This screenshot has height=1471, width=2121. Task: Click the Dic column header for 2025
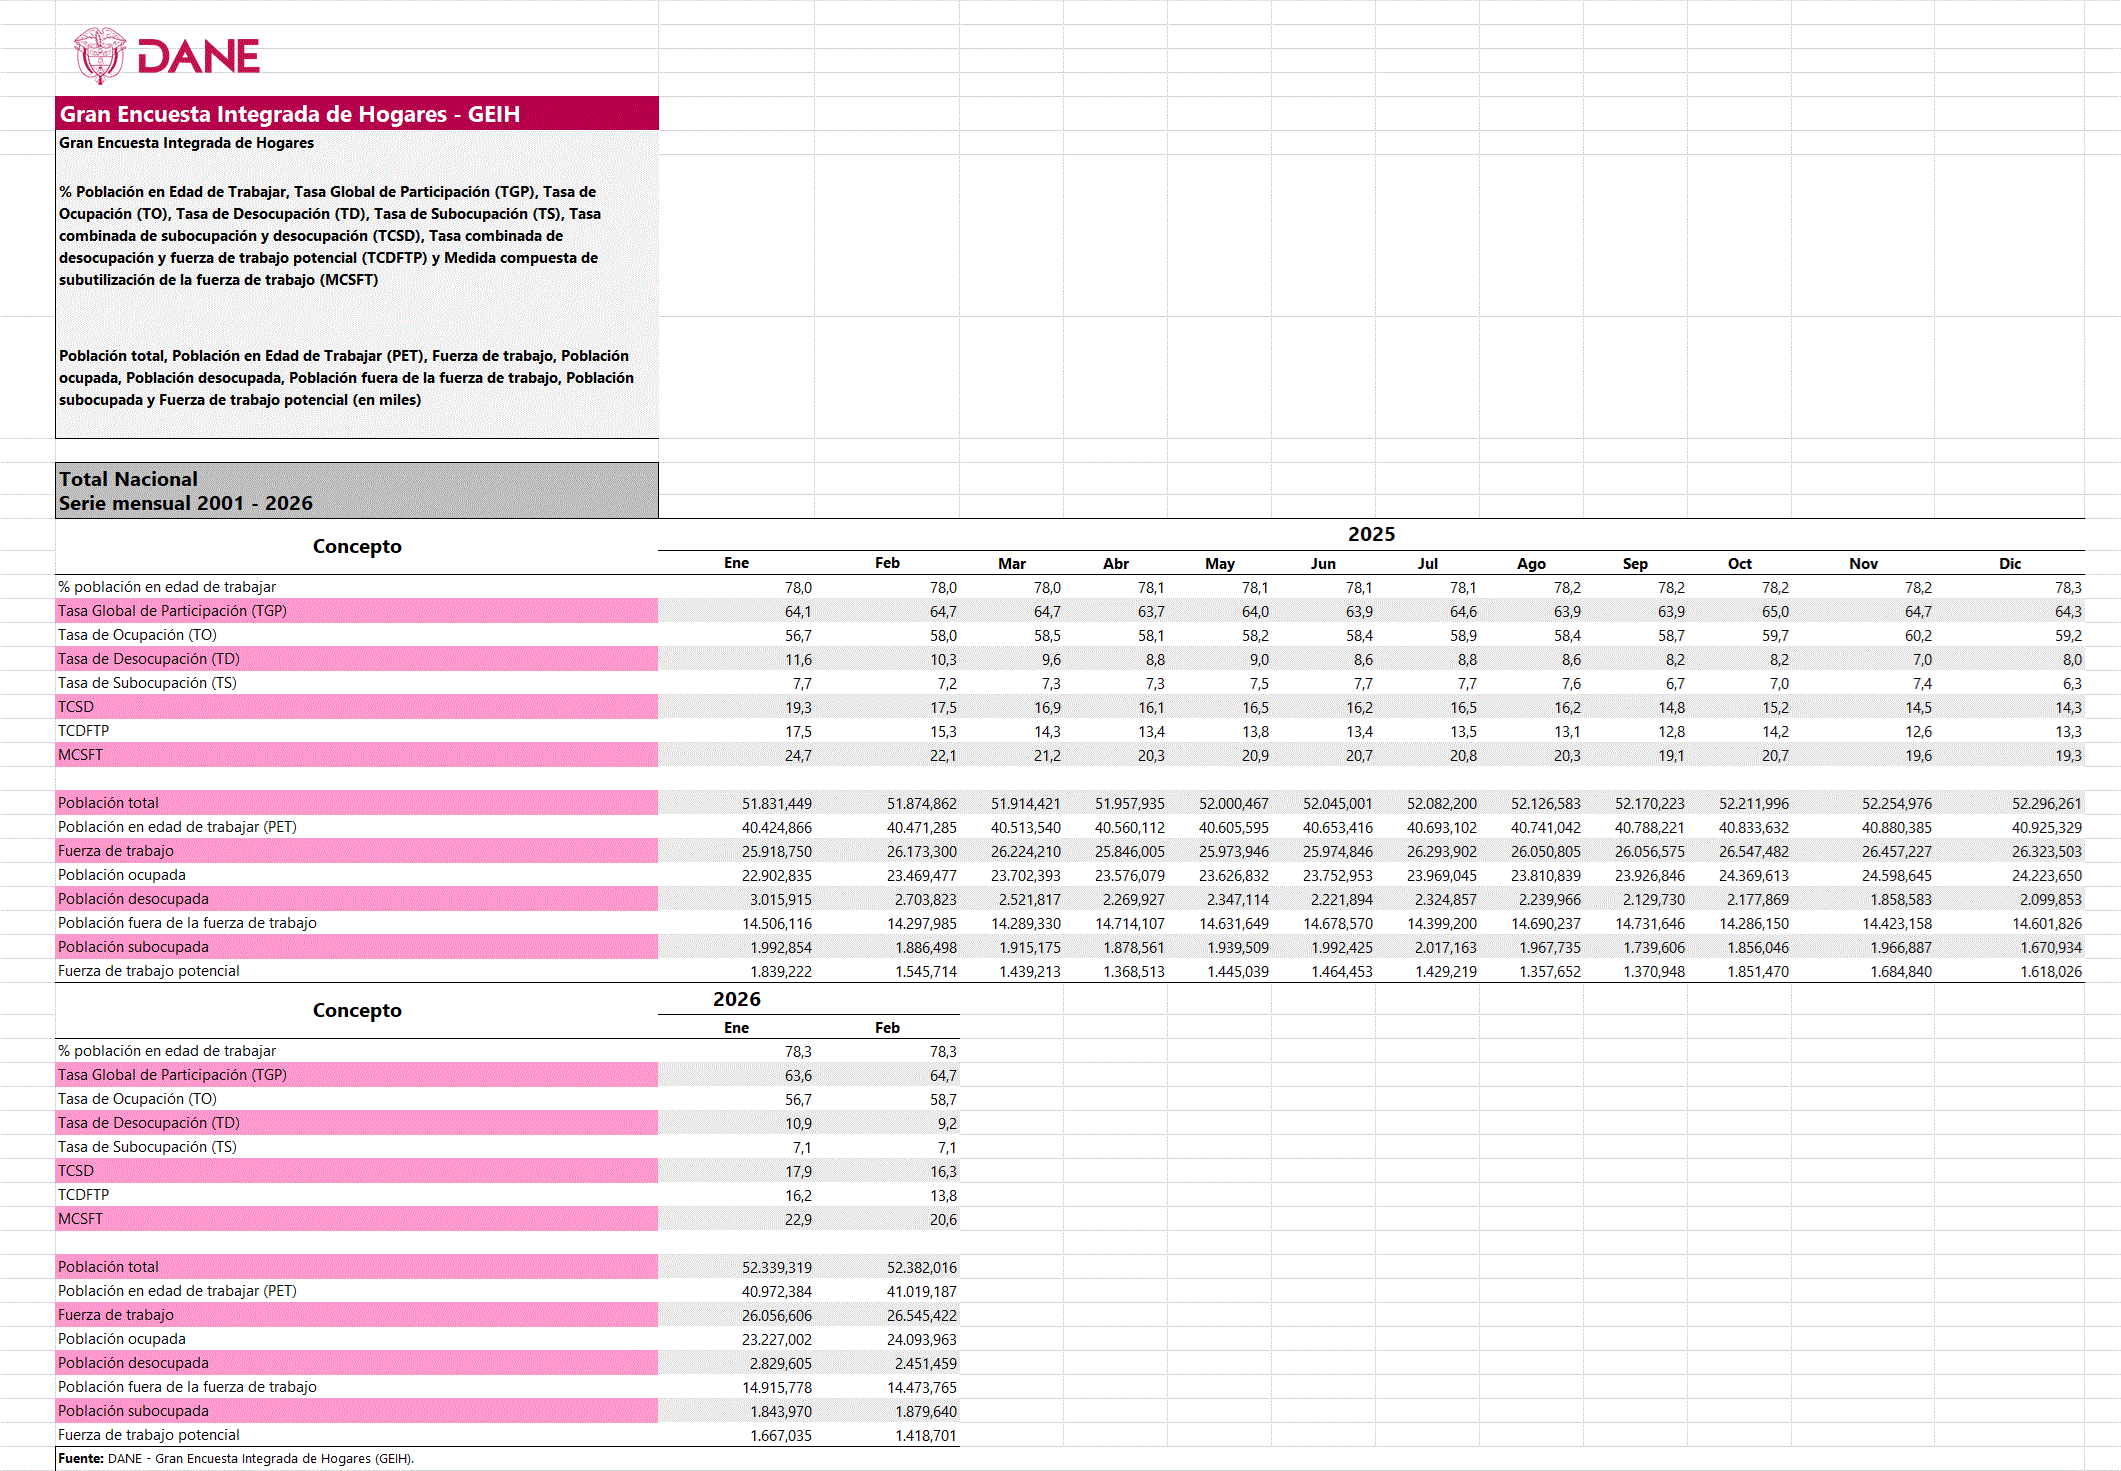click(x=2010, y=564)
